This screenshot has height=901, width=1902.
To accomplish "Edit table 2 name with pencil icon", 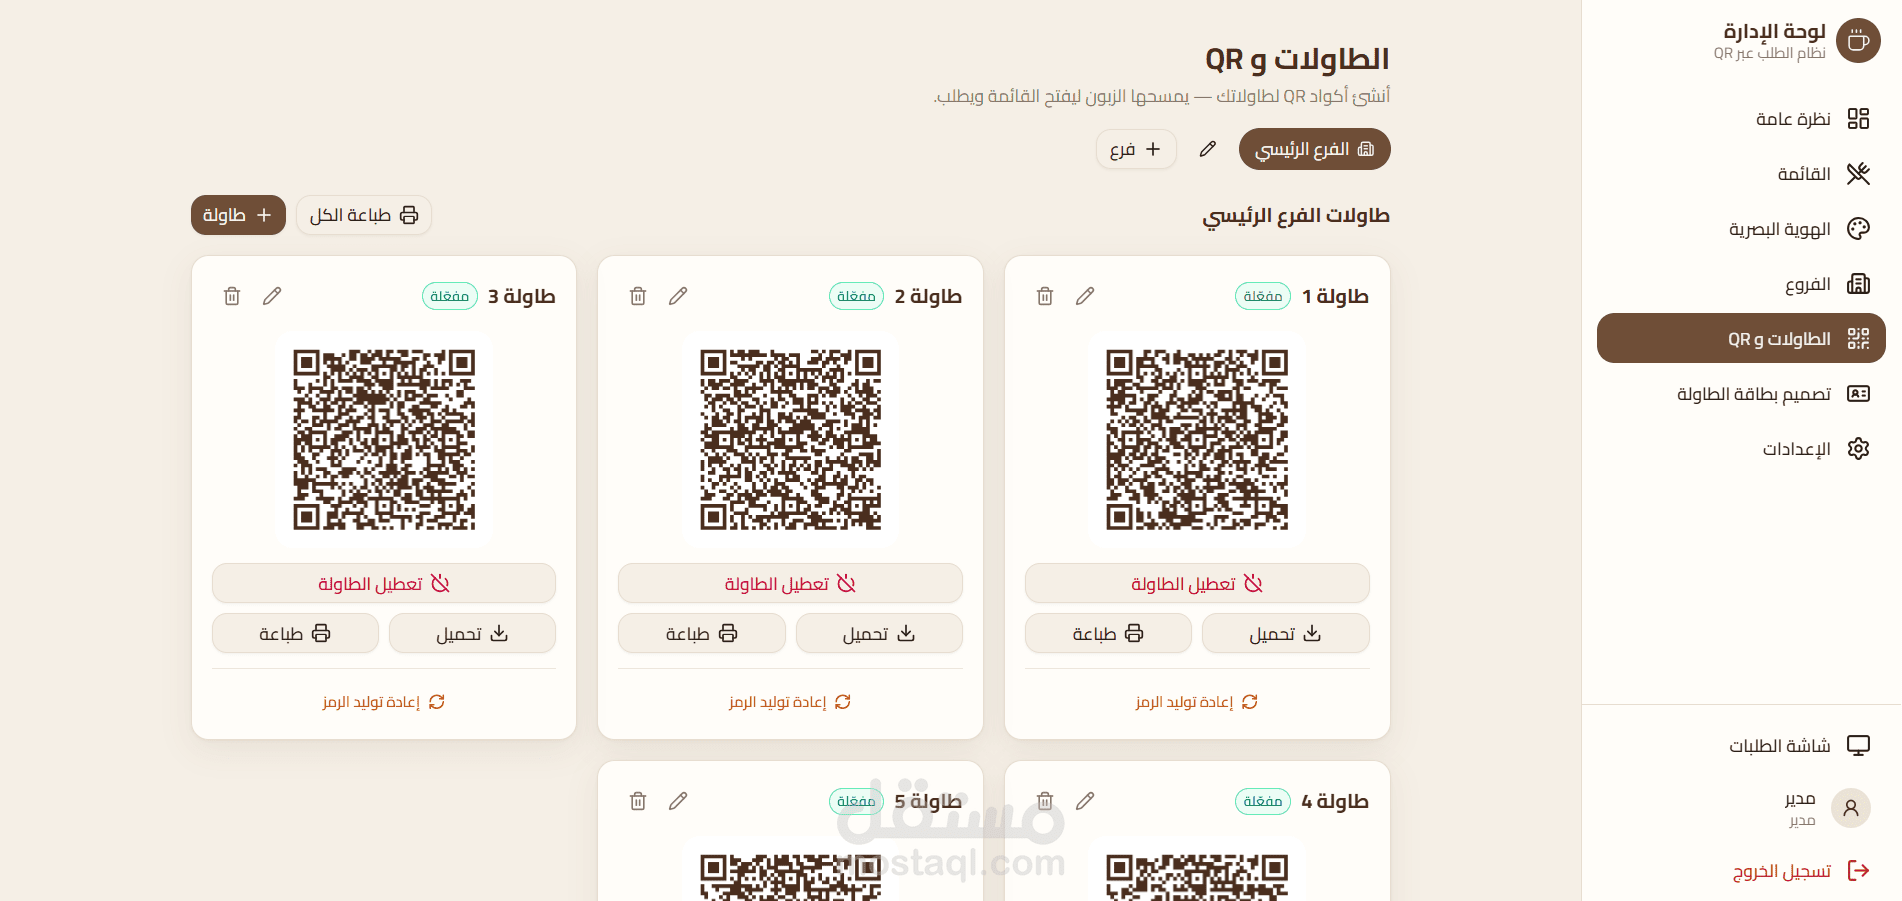I will click(x=678, y=296).
